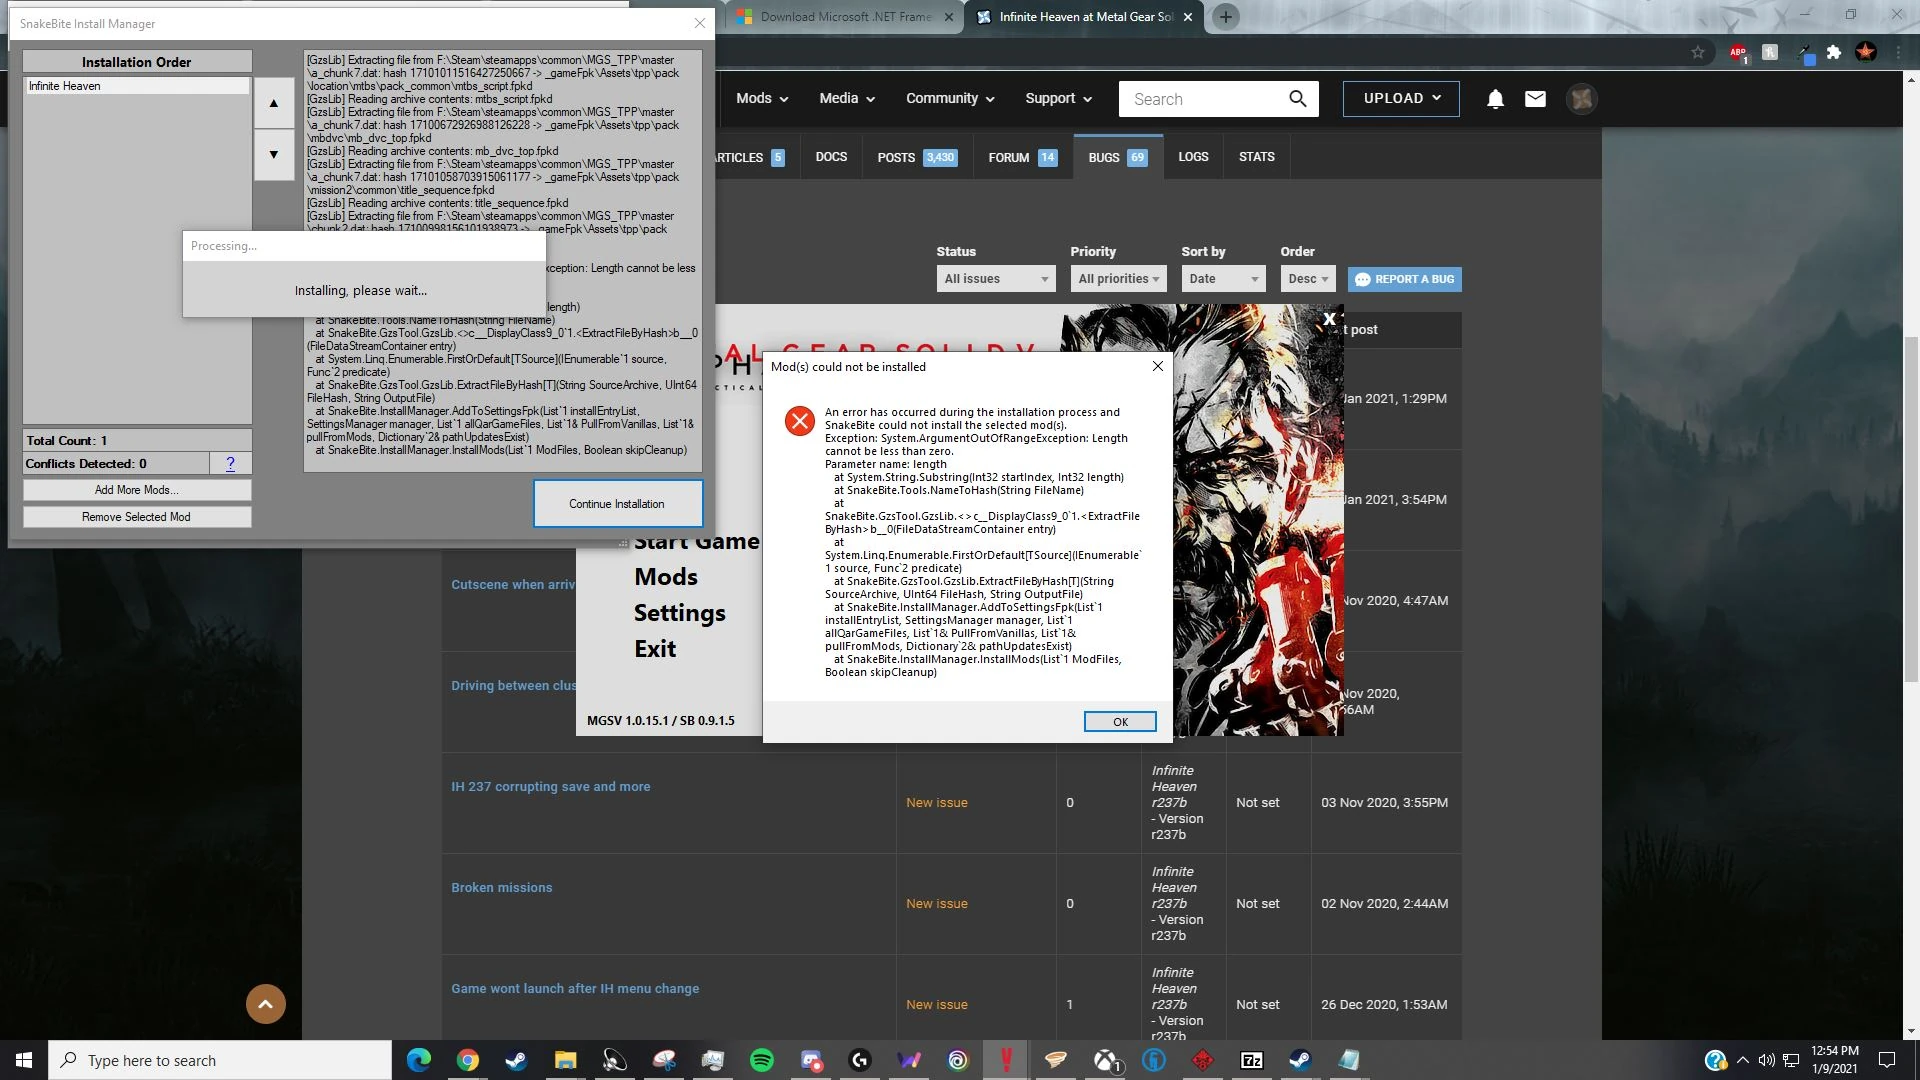The width and height of the screenshot is (1920, 1080).
Task: Open the messages envelope icon
Action: [1535, 99]
